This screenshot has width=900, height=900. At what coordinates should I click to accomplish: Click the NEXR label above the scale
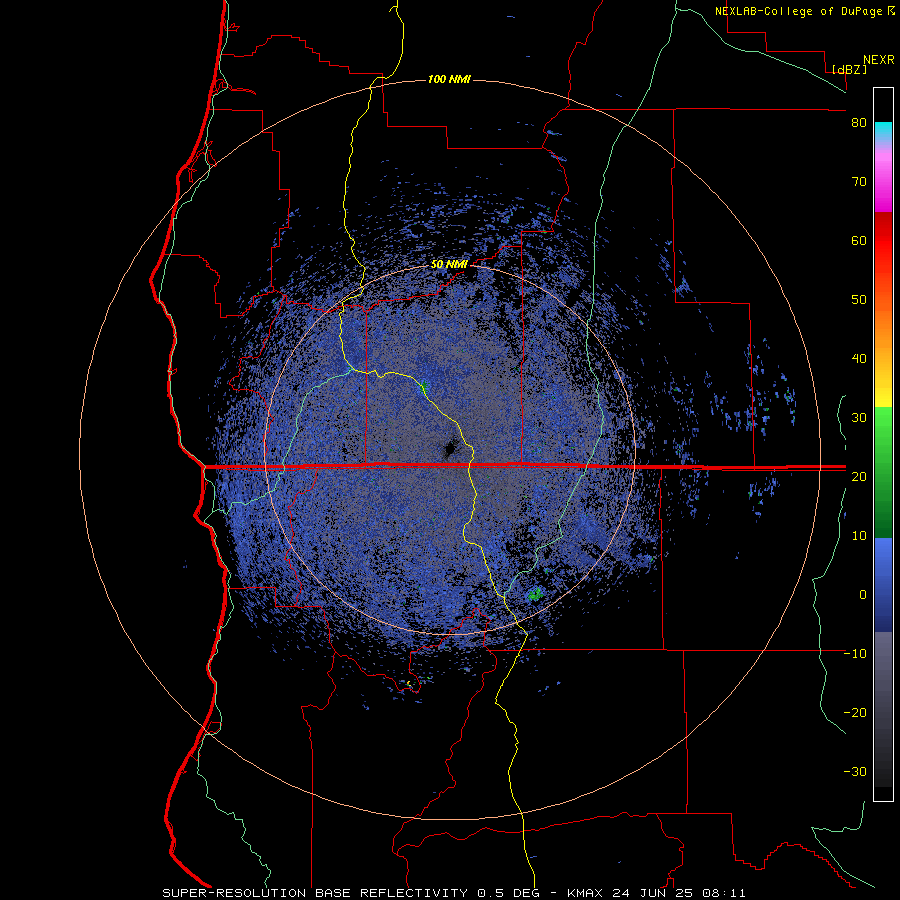[879, 60]
